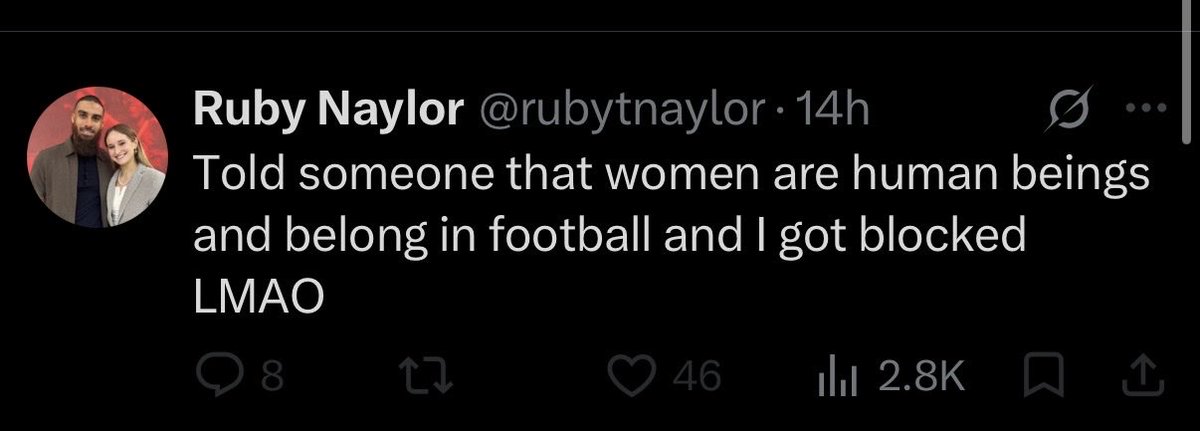
Task: Like the tweet with the heart icon
Action: click(632, 377)
